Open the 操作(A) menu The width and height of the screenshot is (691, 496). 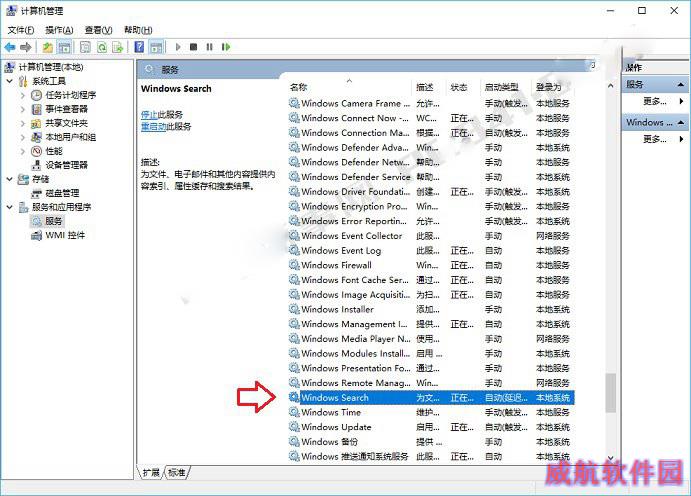[59, 30]
